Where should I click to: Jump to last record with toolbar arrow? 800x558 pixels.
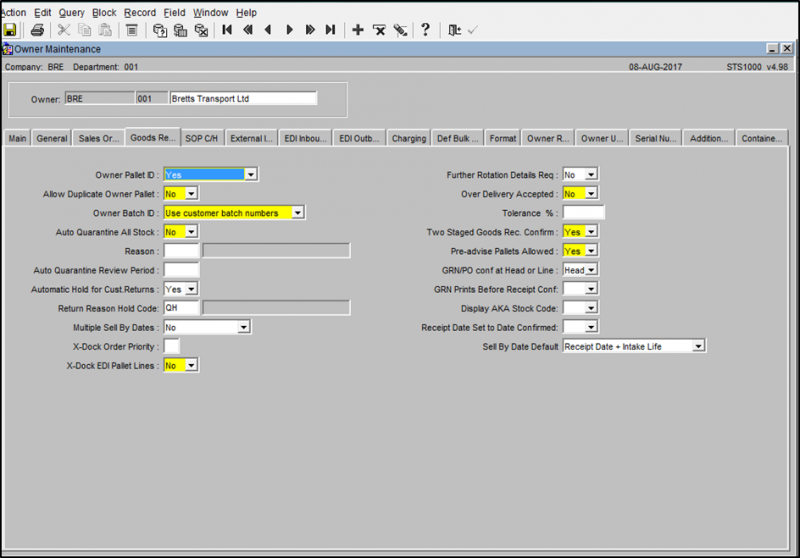[x=331, y=30]
